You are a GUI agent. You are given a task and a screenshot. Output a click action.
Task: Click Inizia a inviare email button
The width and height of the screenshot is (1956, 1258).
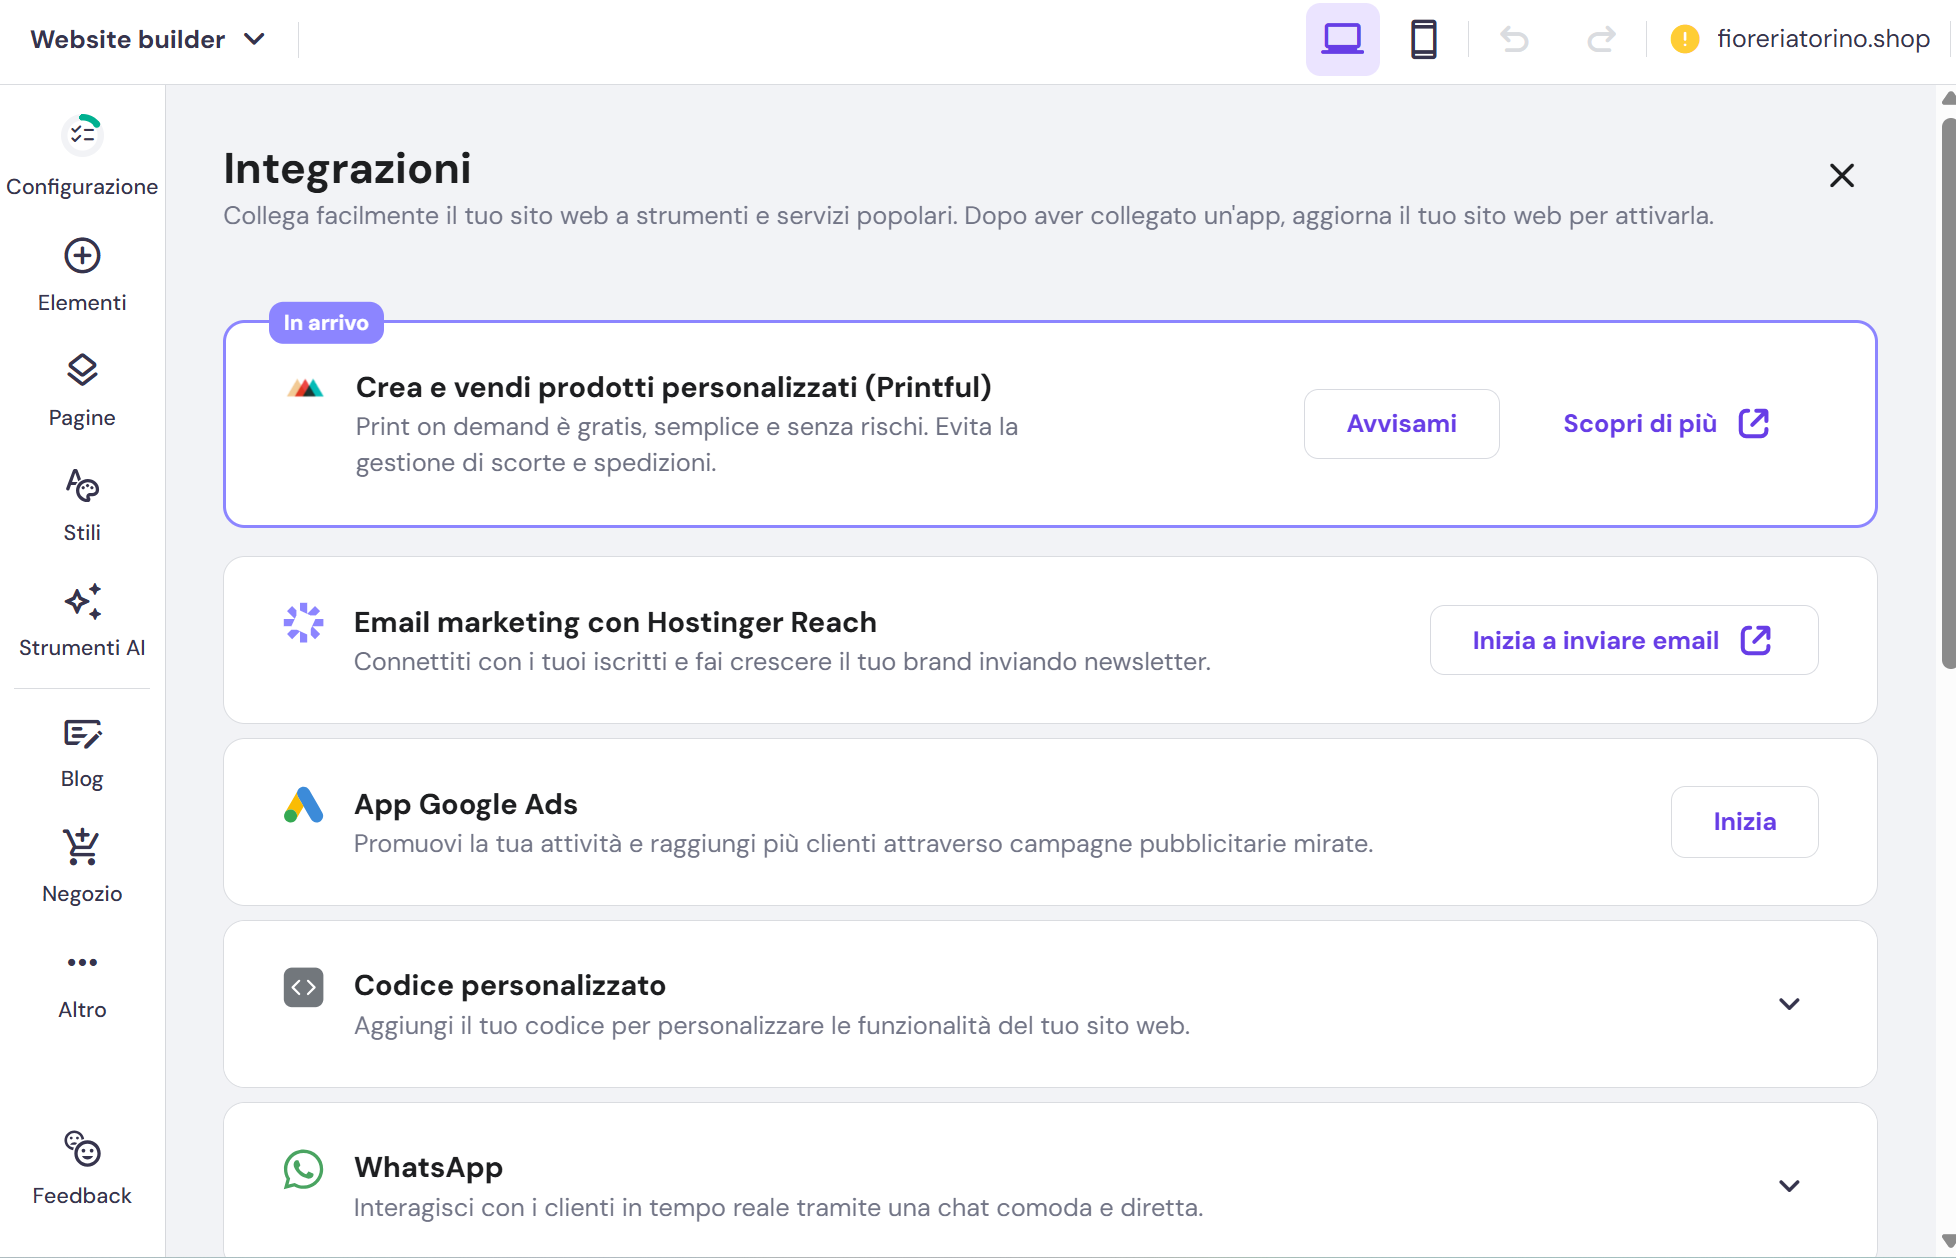[x=1623, y=640]
